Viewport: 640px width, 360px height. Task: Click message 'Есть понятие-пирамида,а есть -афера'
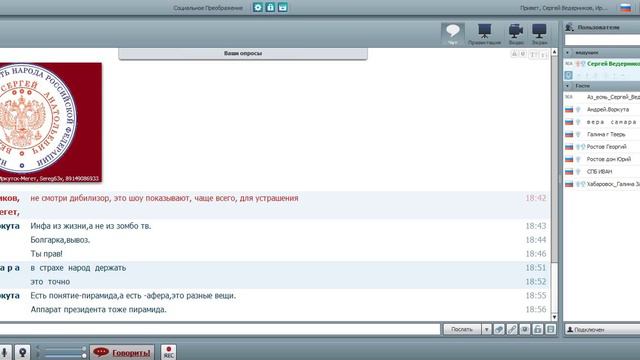click(133, 296)
